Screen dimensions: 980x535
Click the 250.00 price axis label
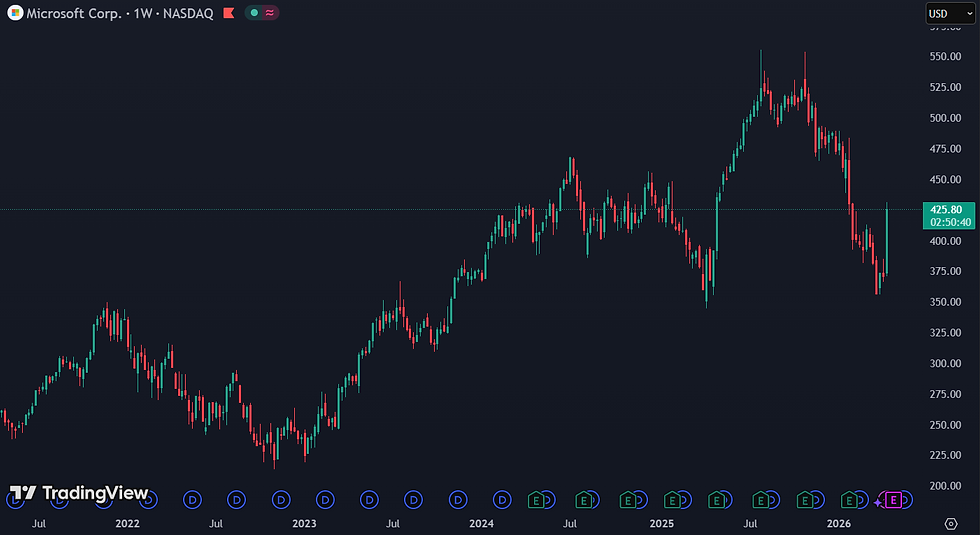pos(946,425)
